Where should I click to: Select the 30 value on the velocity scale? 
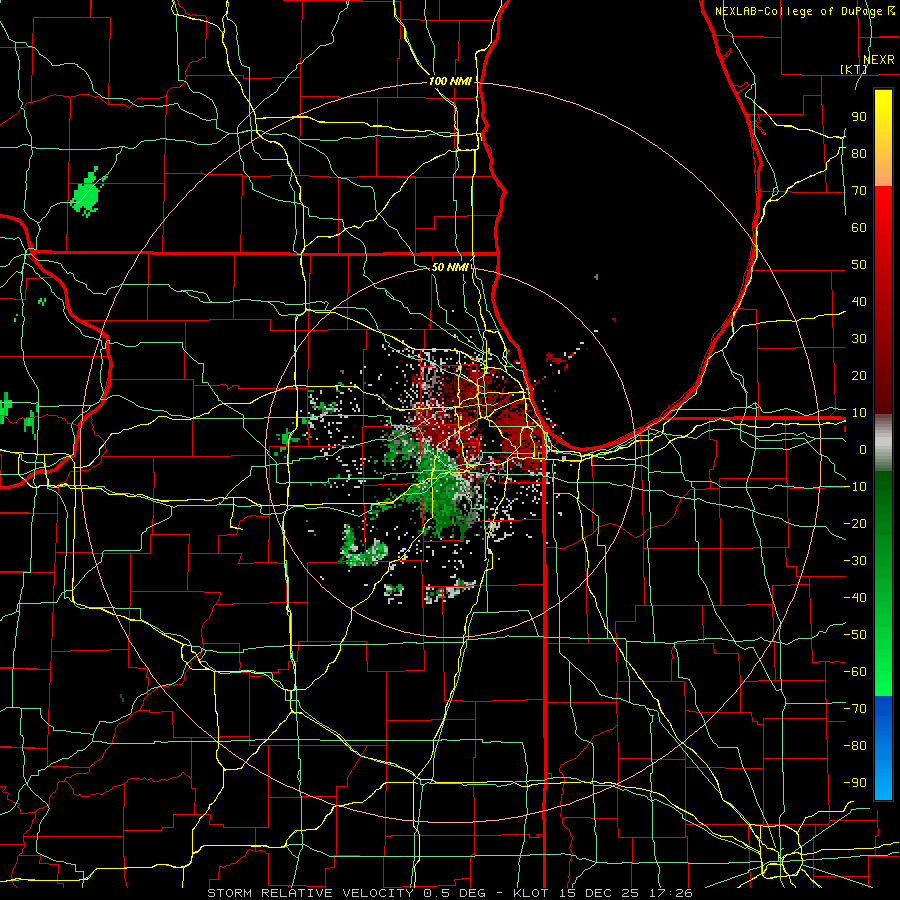[x=859, y=339]
